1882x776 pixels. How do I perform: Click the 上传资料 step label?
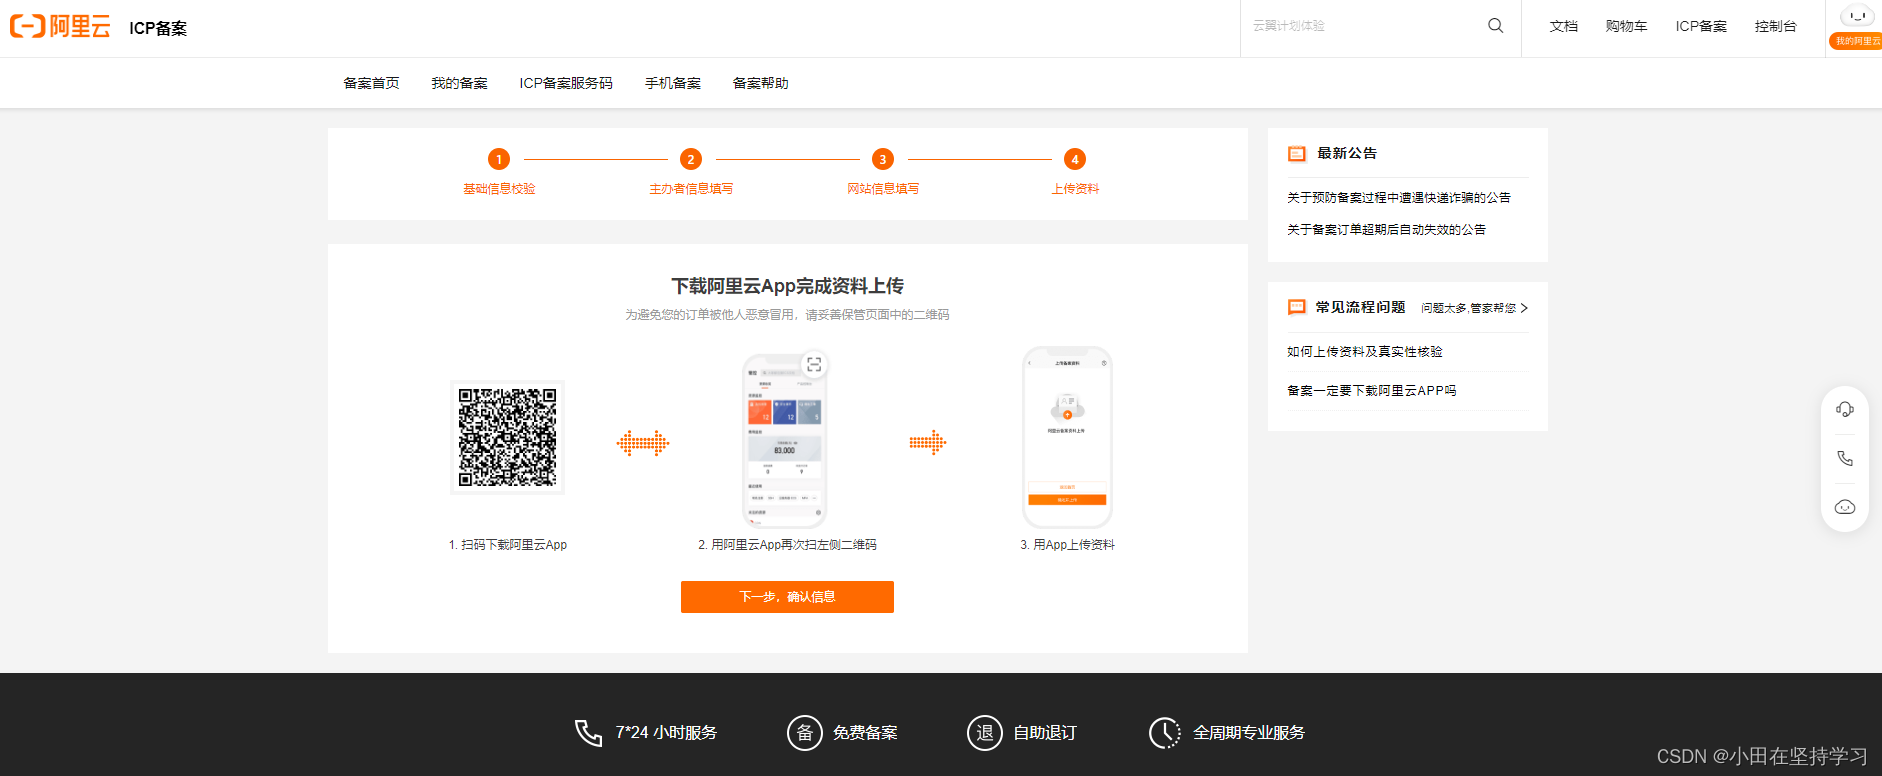coord(1075,189)
